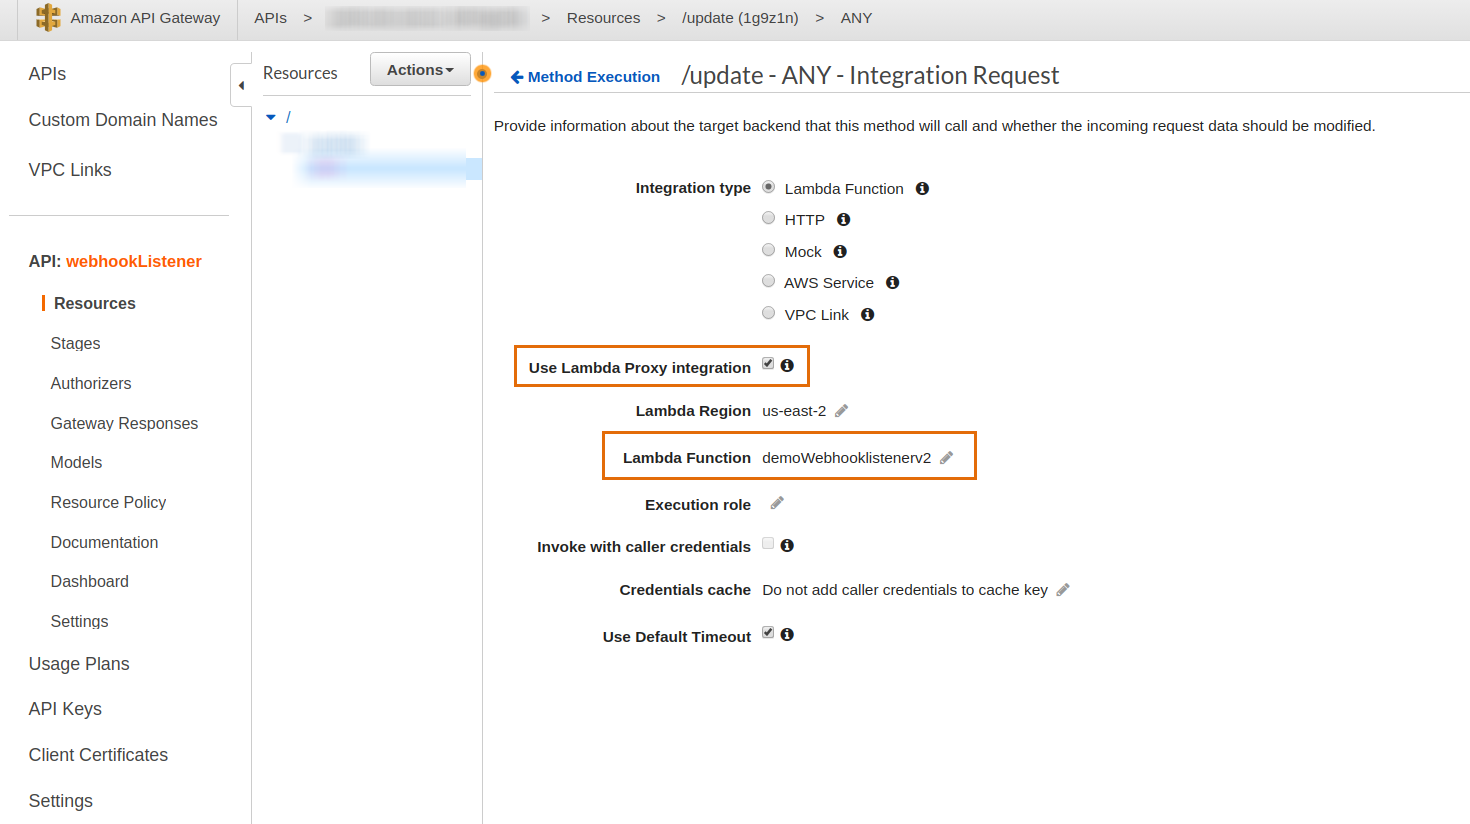Image resolution: width=1470 pixels, height=824 pixels.
Task: Open VPC Links in sidebar
Action: coord(70,170)
